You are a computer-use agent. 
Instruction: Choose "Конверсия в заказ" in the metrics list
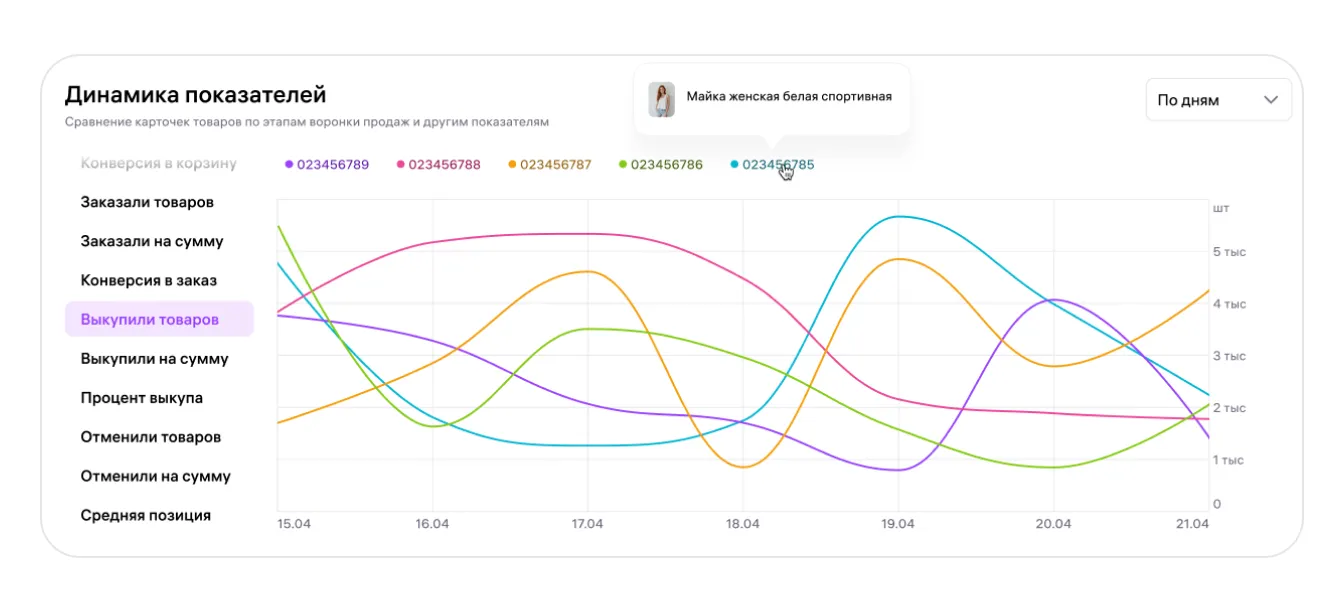(x=149, y=280)
